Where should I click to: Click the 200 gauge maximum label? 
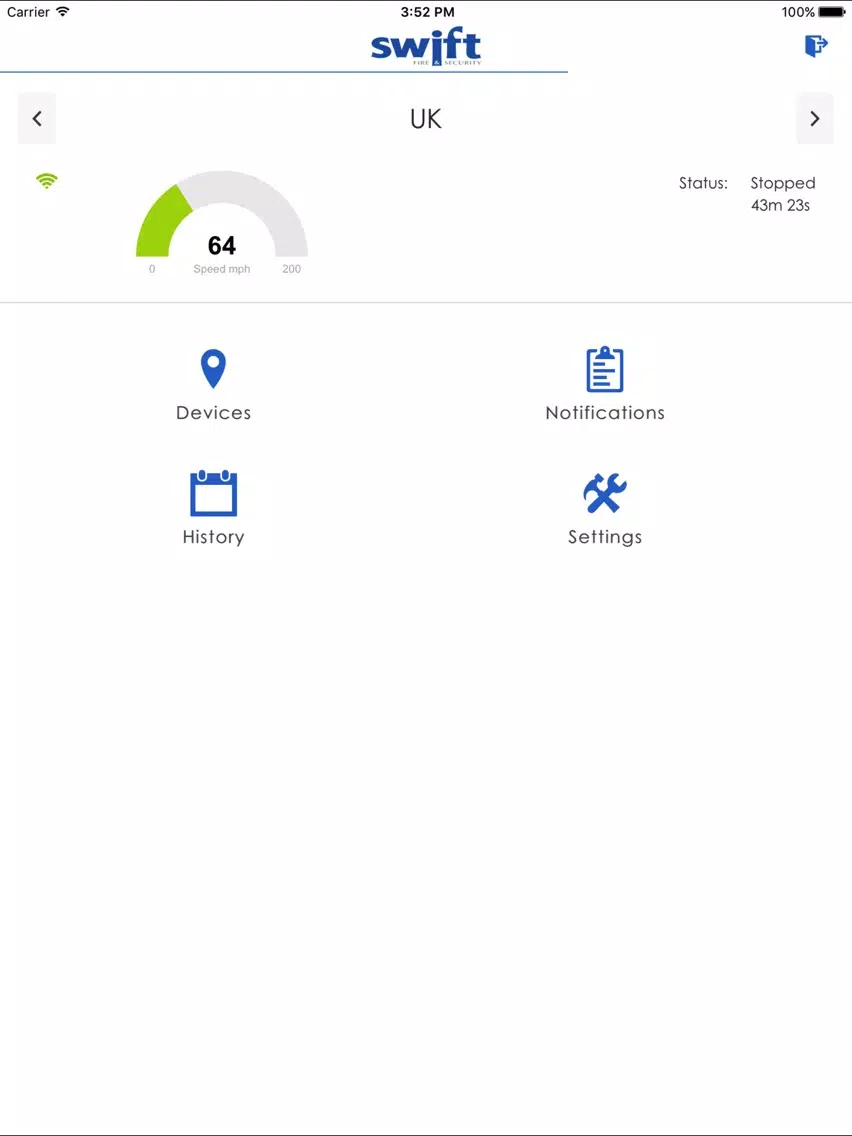(291, 269)
